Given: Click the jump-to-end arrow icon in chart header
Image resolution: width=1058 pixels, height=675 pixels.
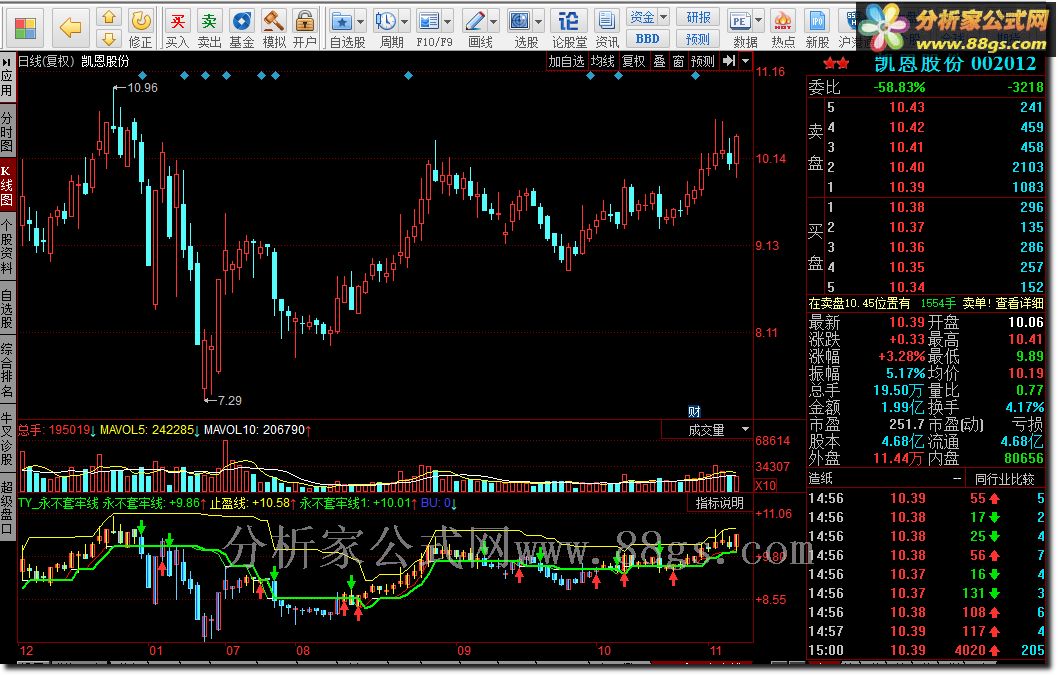Looking at the screenshot, I should point(729,61).
